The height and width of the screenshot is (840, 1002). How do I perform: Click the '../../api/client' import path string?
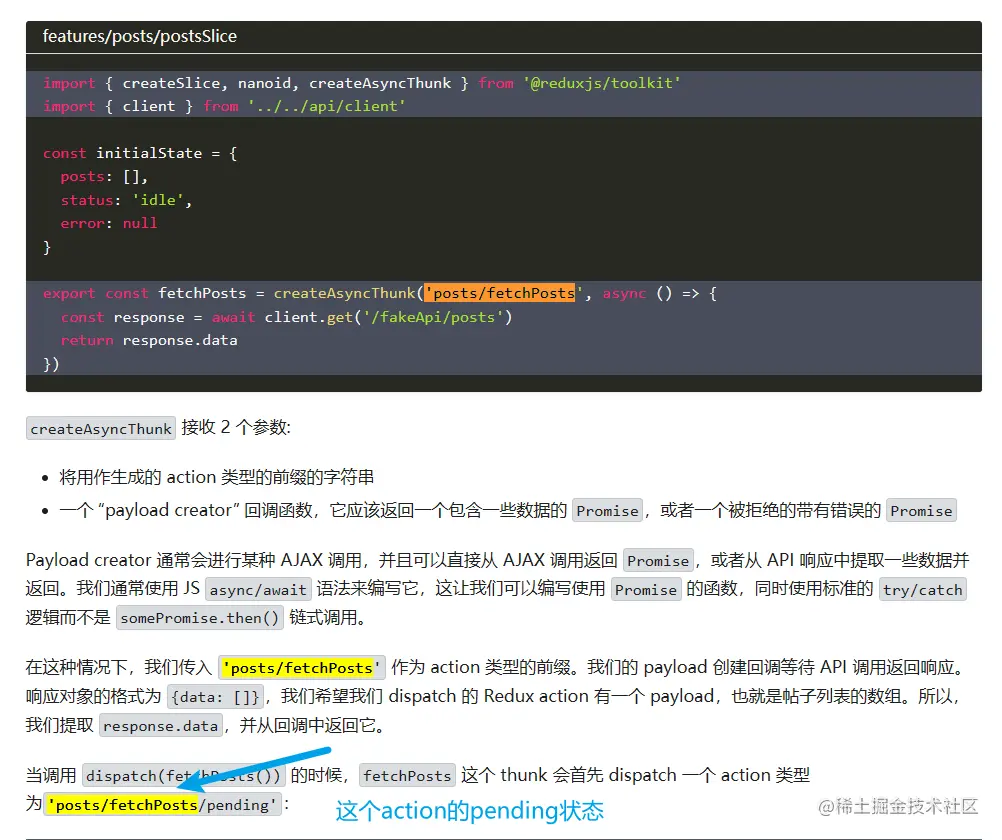tap(326, 106)
